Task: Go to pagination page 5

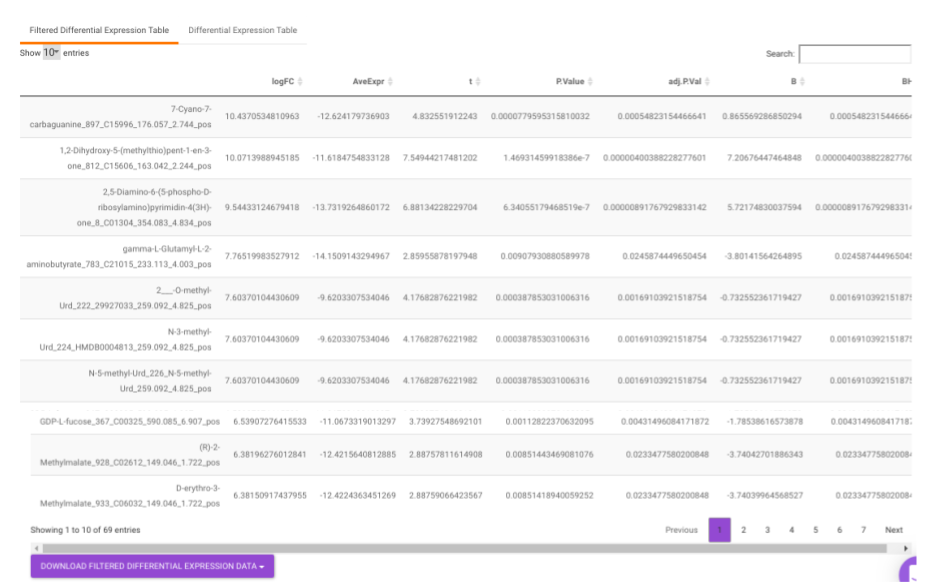Action: tap(815, 530)
